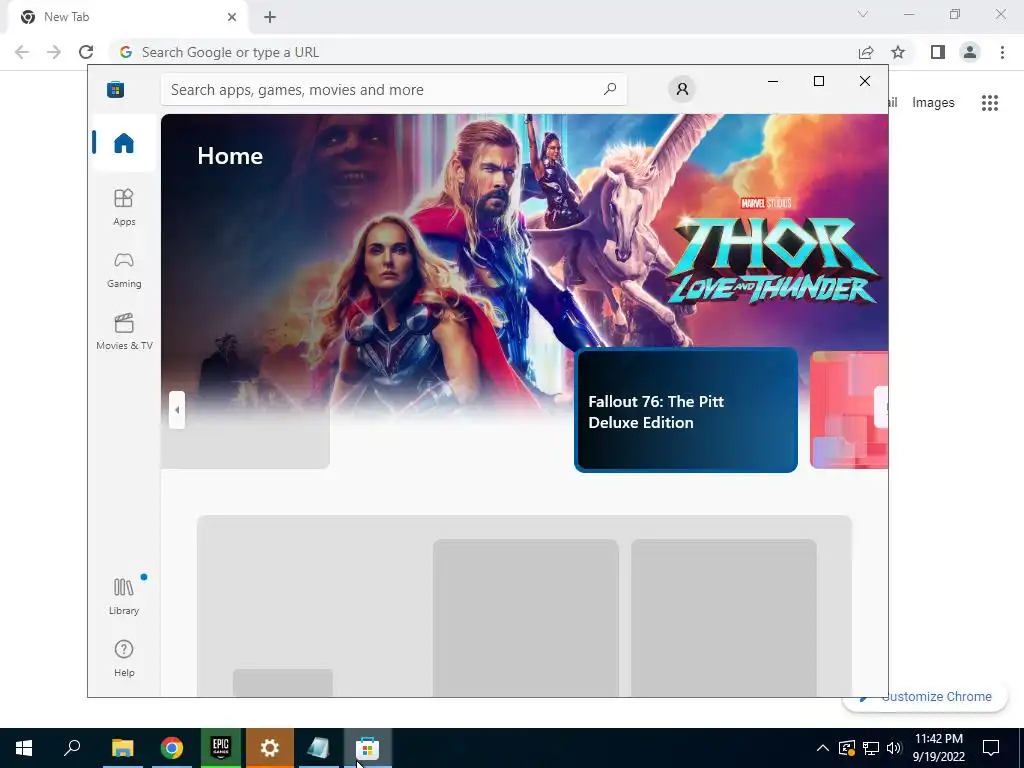Open the notification center

tap(991, 748)
